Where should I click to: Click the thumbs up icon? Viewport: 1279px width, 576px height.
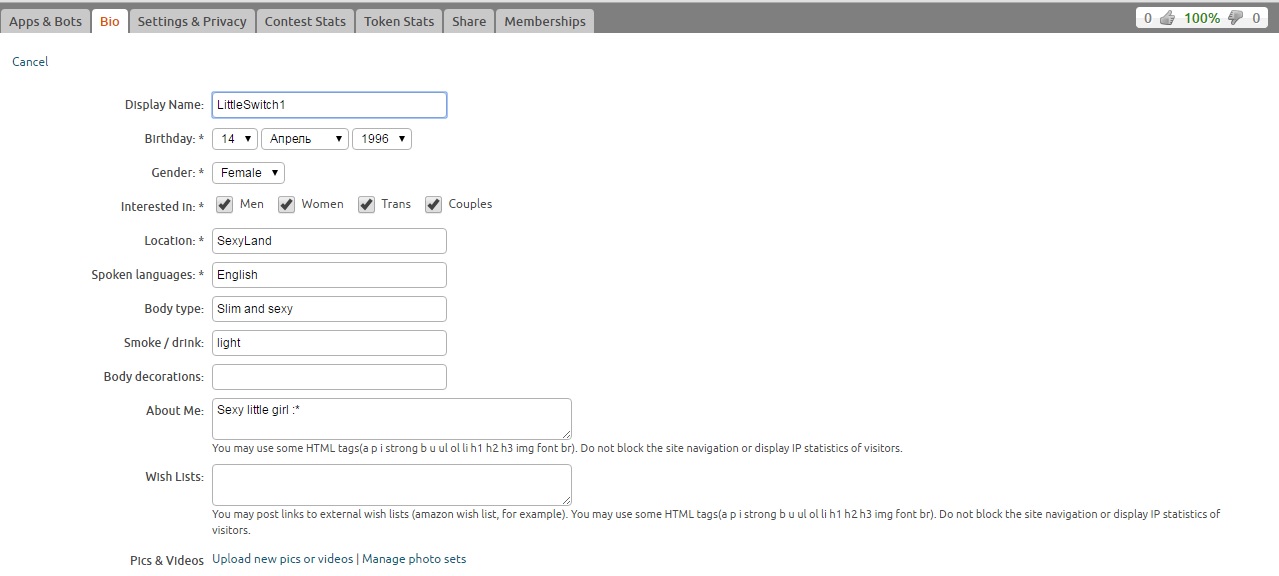pos(1166,18)
